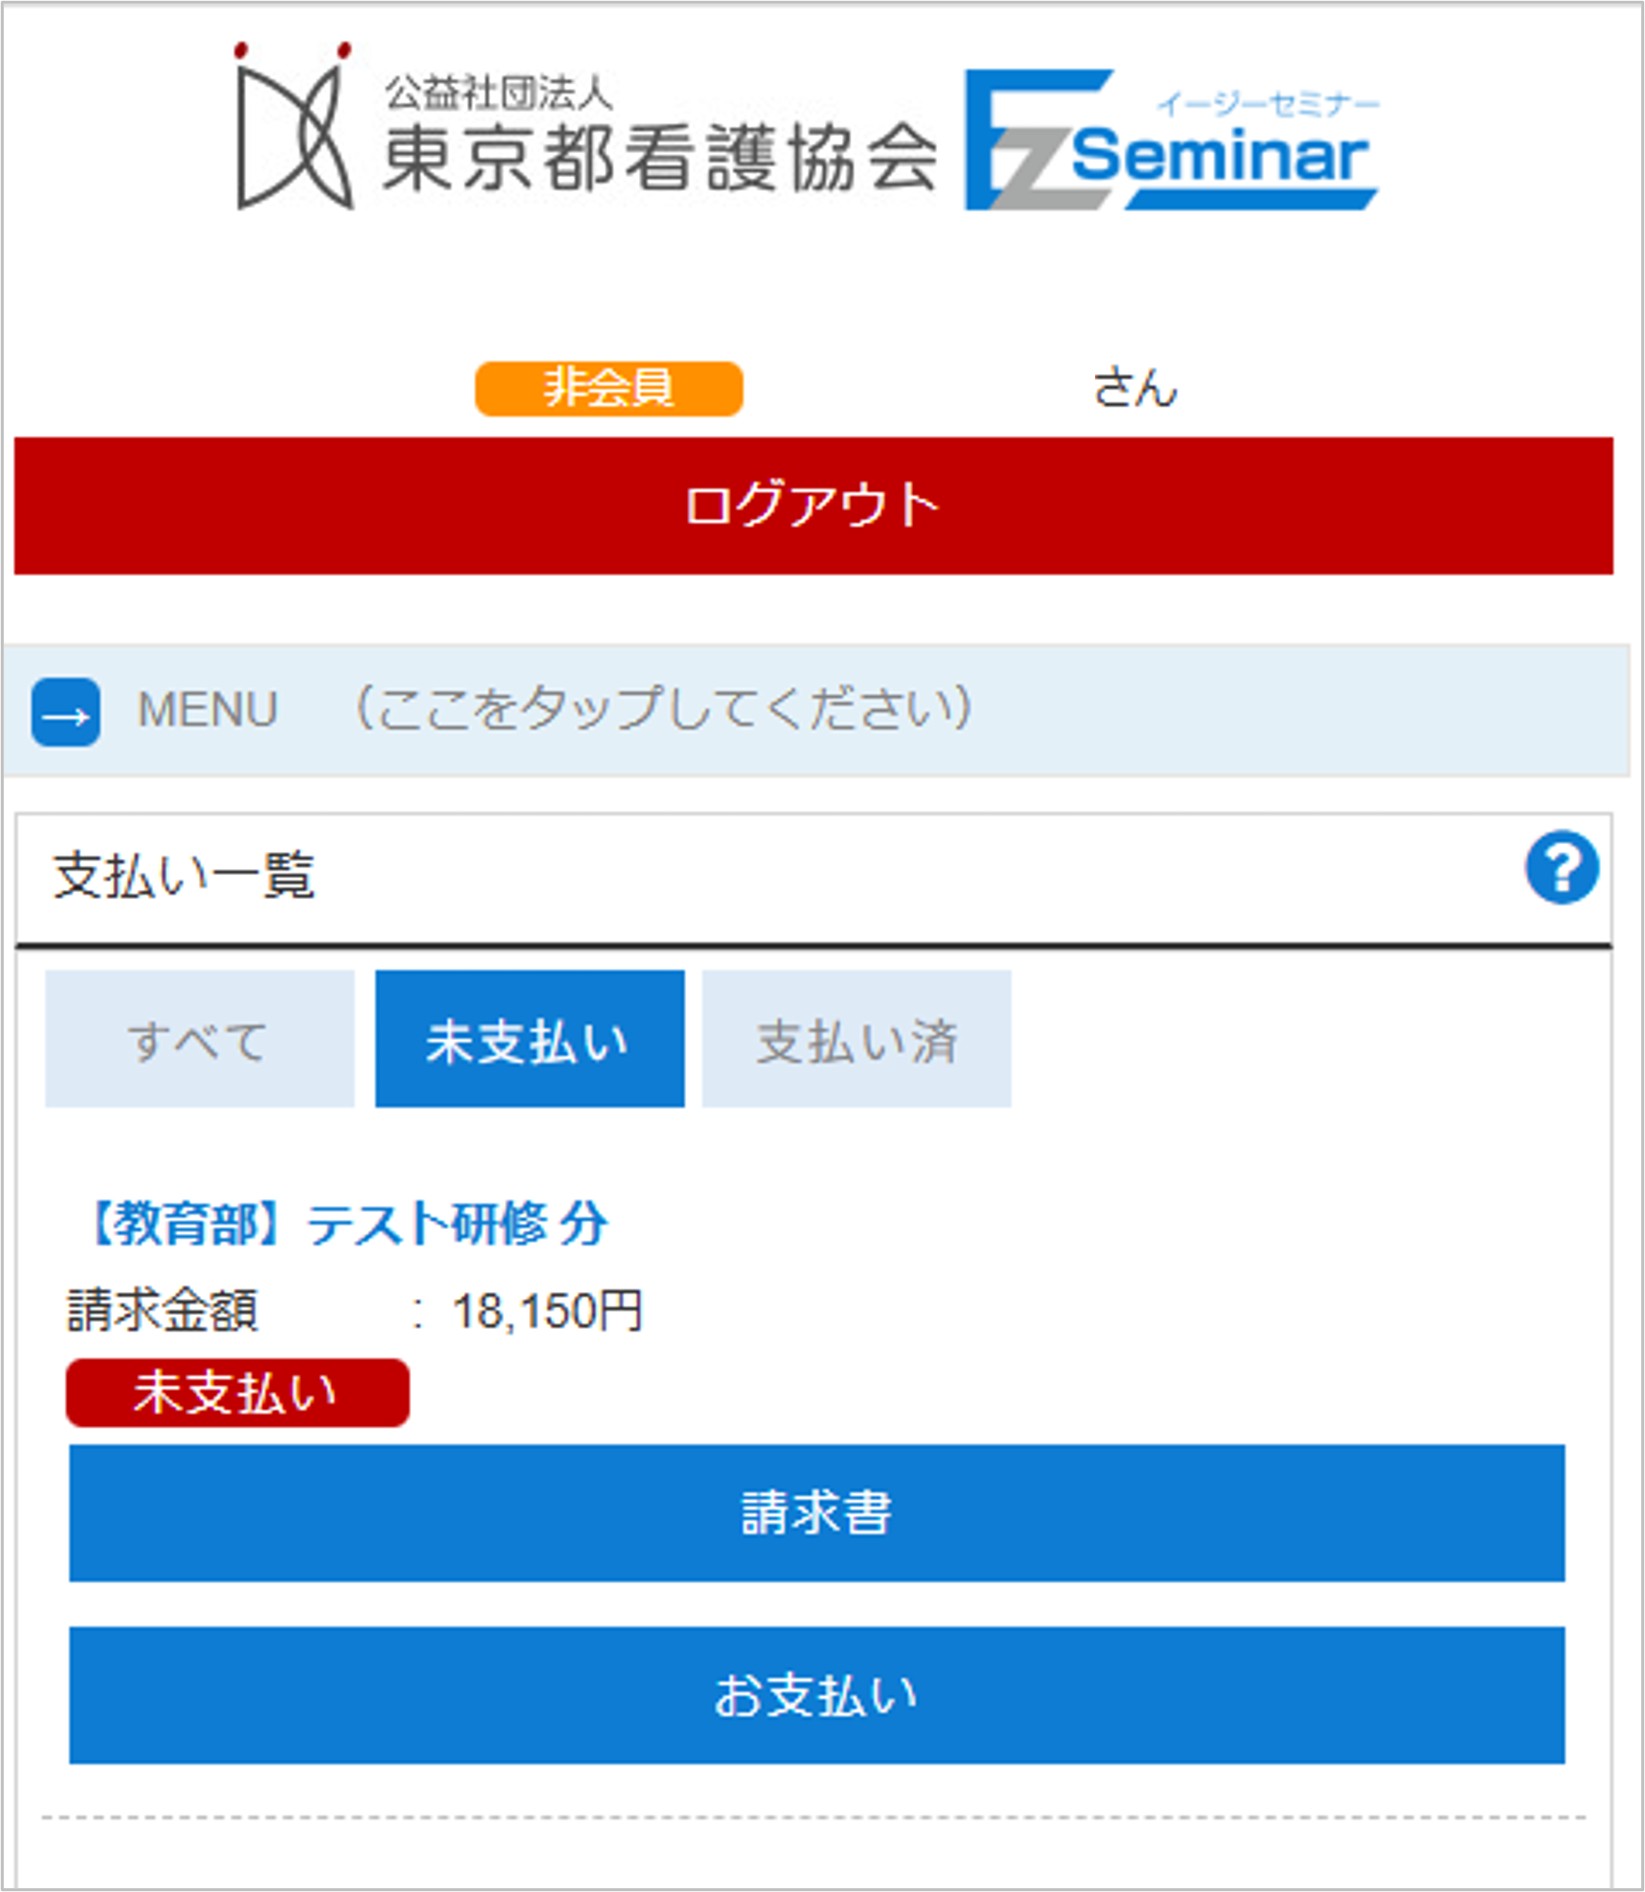Show all payments with すべて tab
Screen dimensions: 1645x1892
pos(199,1039)
